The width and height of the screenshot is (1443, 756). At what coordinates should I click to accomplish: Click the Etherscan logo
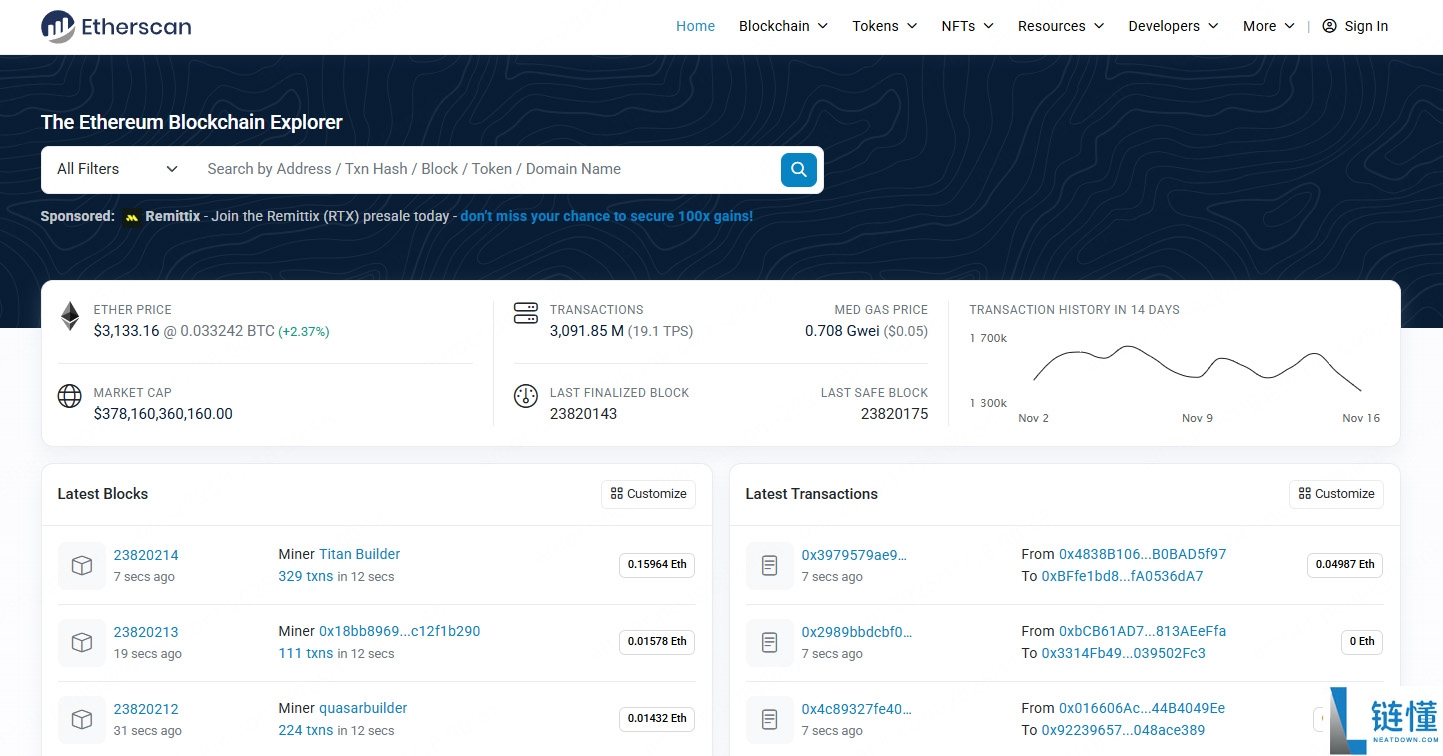(115, 26)
